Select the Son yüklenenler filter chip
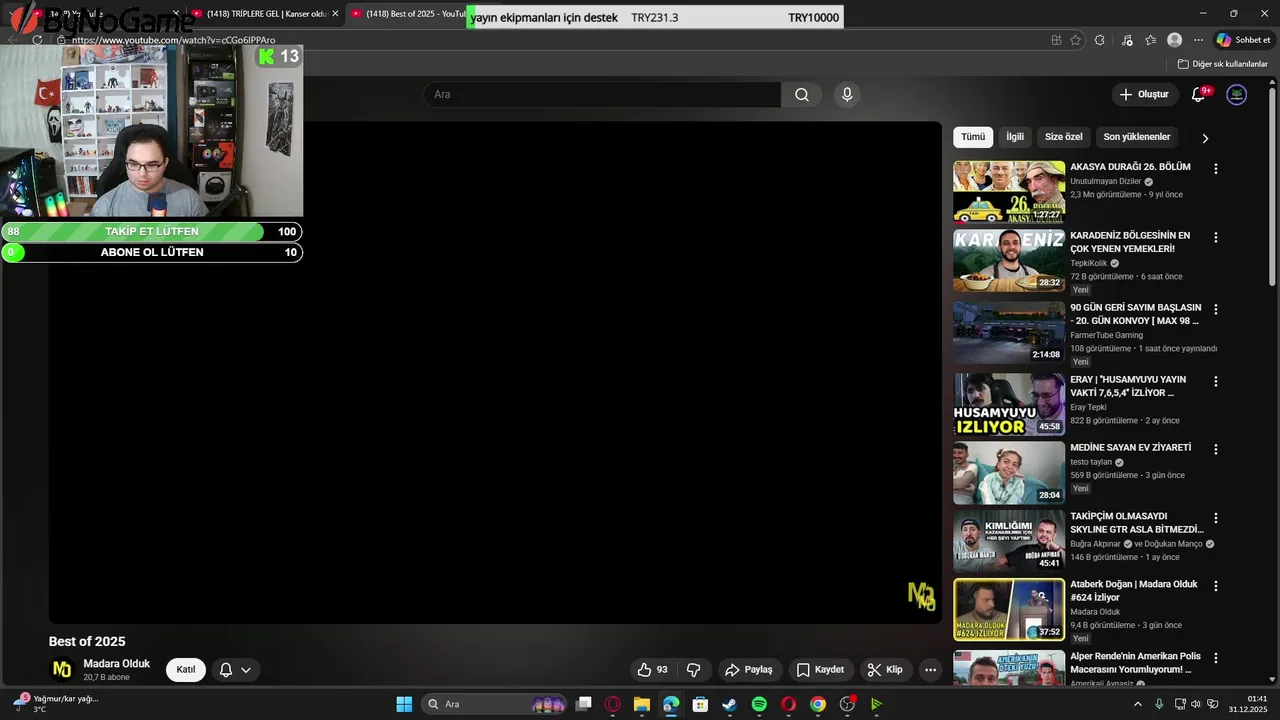 pyautogui.click(x=1137, y=137)
